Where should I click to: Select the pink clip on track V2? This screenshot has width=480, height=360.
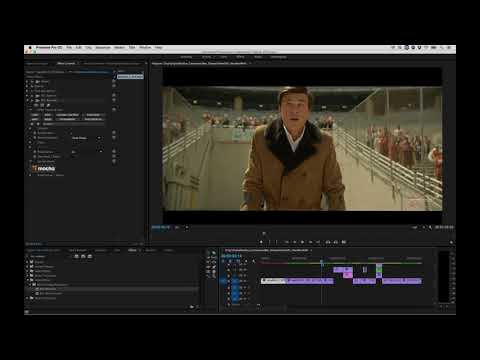pyautogui.click(x=348, y=275)
